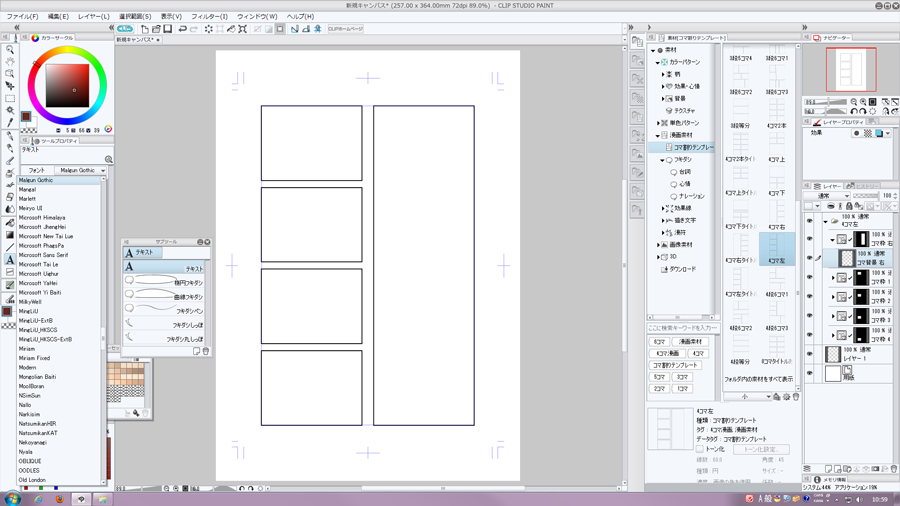Click the コマ割りテンプレート tag button
900x506 pixels.
point(677,365)
